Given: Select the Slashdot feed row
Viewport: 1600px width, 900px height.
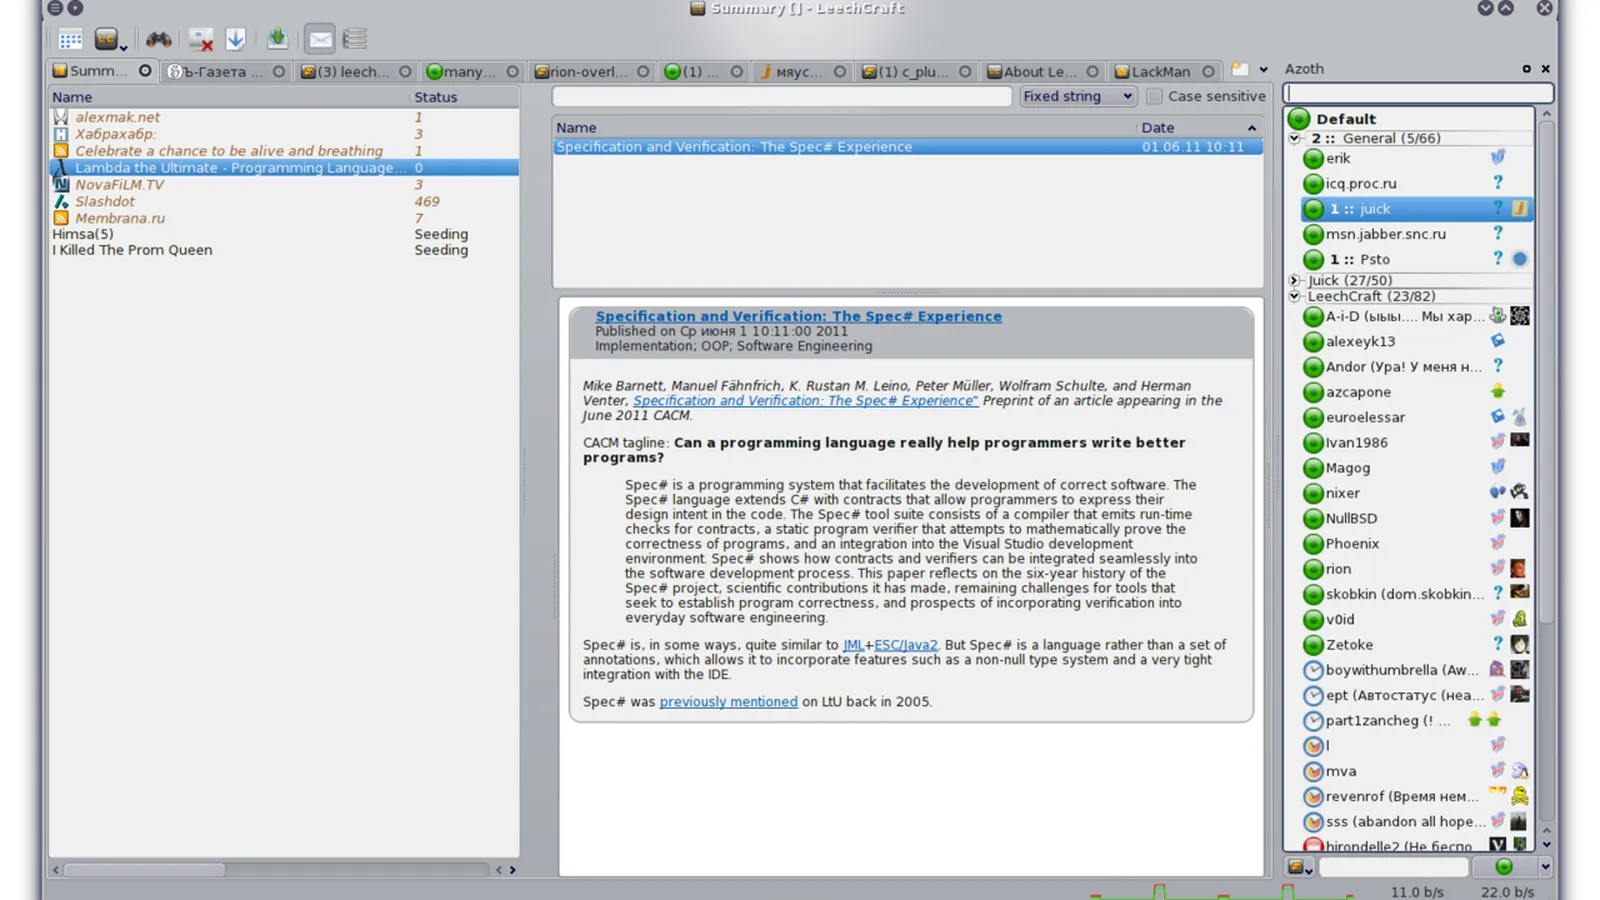Looking at the screenshot, I should pyautogui.click(x=284, y=201).
